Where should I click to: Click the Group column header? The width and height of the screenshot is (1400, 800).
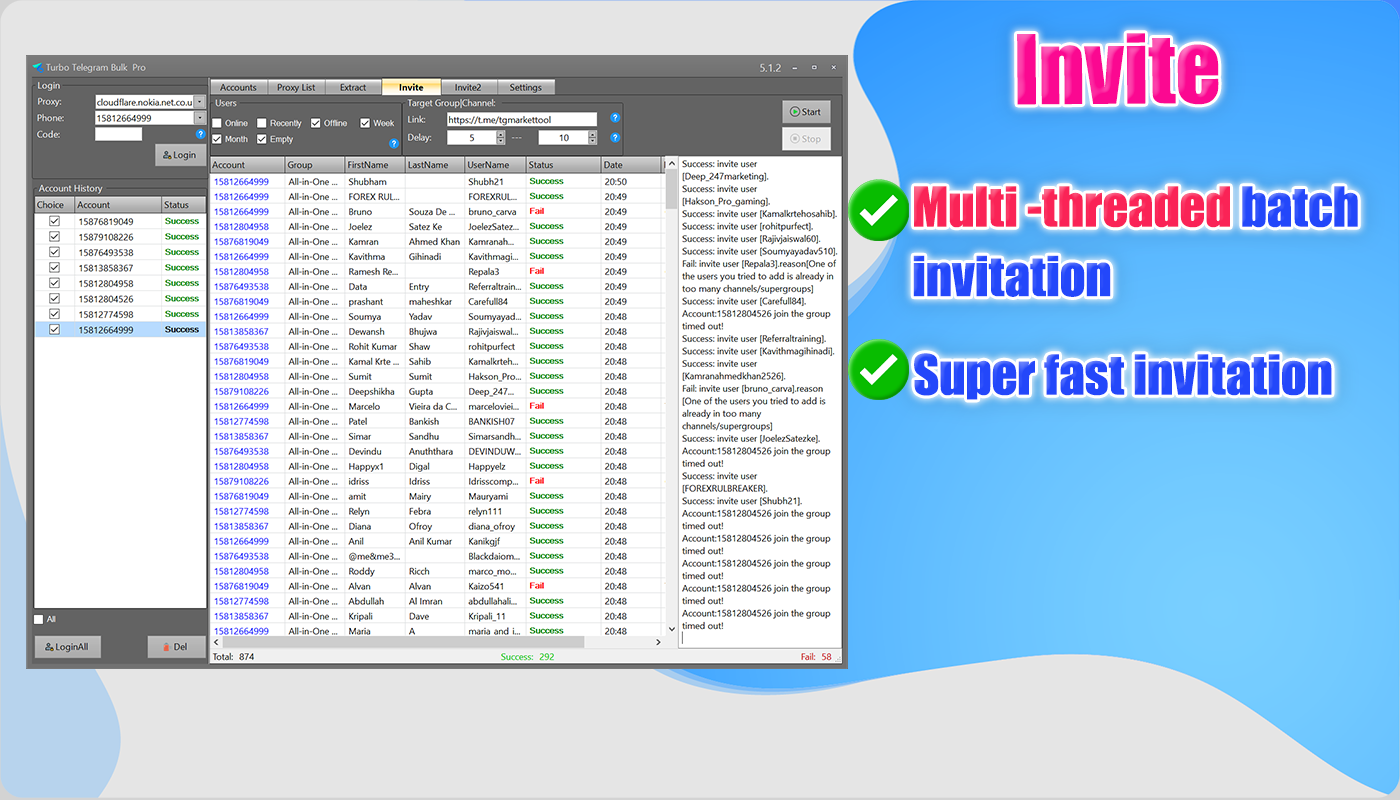point(314,165)
